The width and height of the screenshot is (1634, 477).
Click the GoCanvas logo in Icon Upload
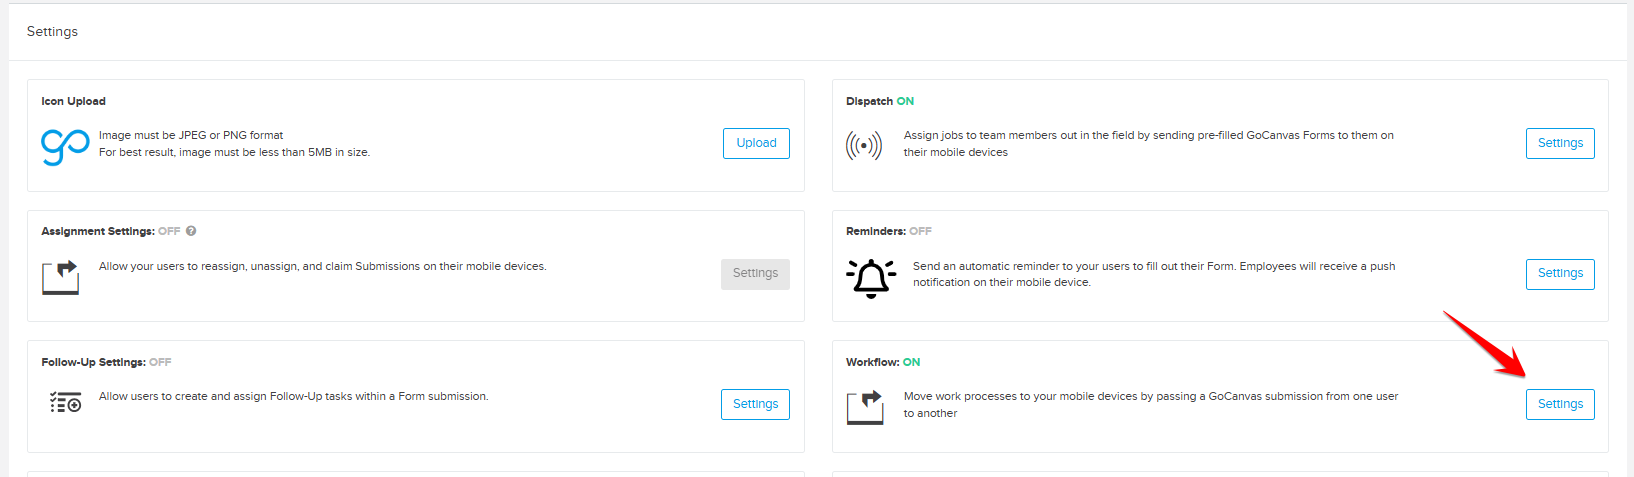coord(65,146)
